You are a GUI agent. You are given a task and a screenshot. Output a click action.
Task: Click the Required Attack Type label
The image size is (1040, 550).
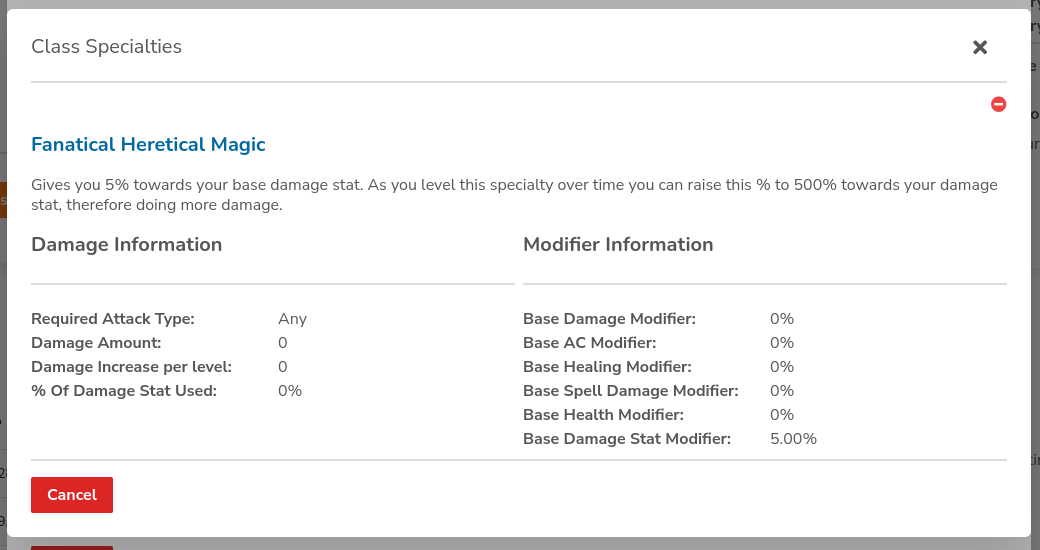(x=113, y=319)
